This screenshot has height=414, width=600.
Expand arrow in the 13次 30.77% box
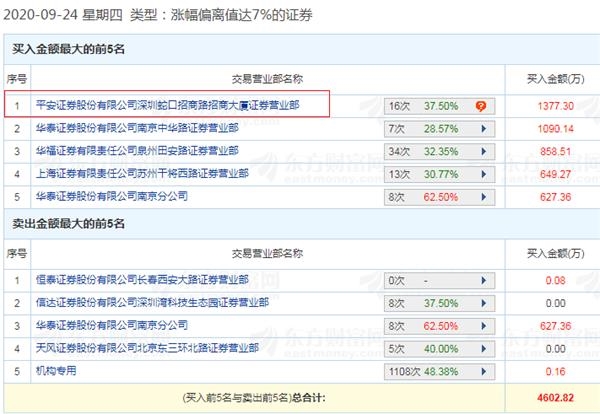coord(484,174)
